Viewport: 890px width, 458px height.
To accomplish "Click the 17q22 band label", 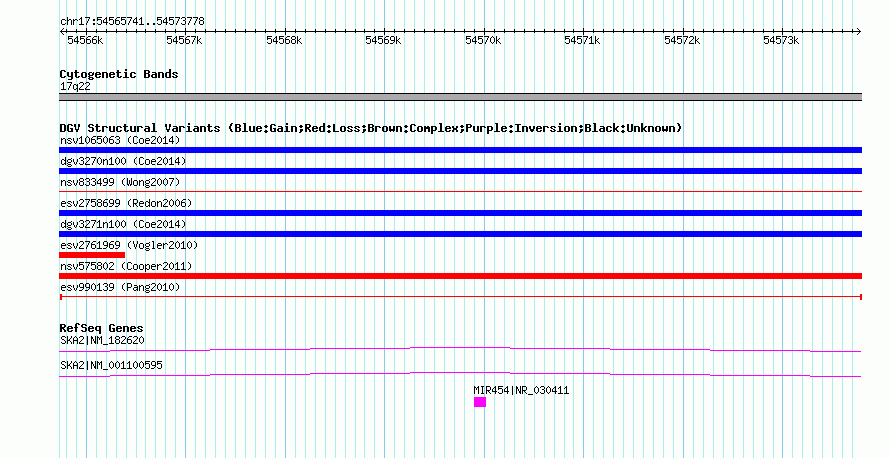I will tap(75, 86).
